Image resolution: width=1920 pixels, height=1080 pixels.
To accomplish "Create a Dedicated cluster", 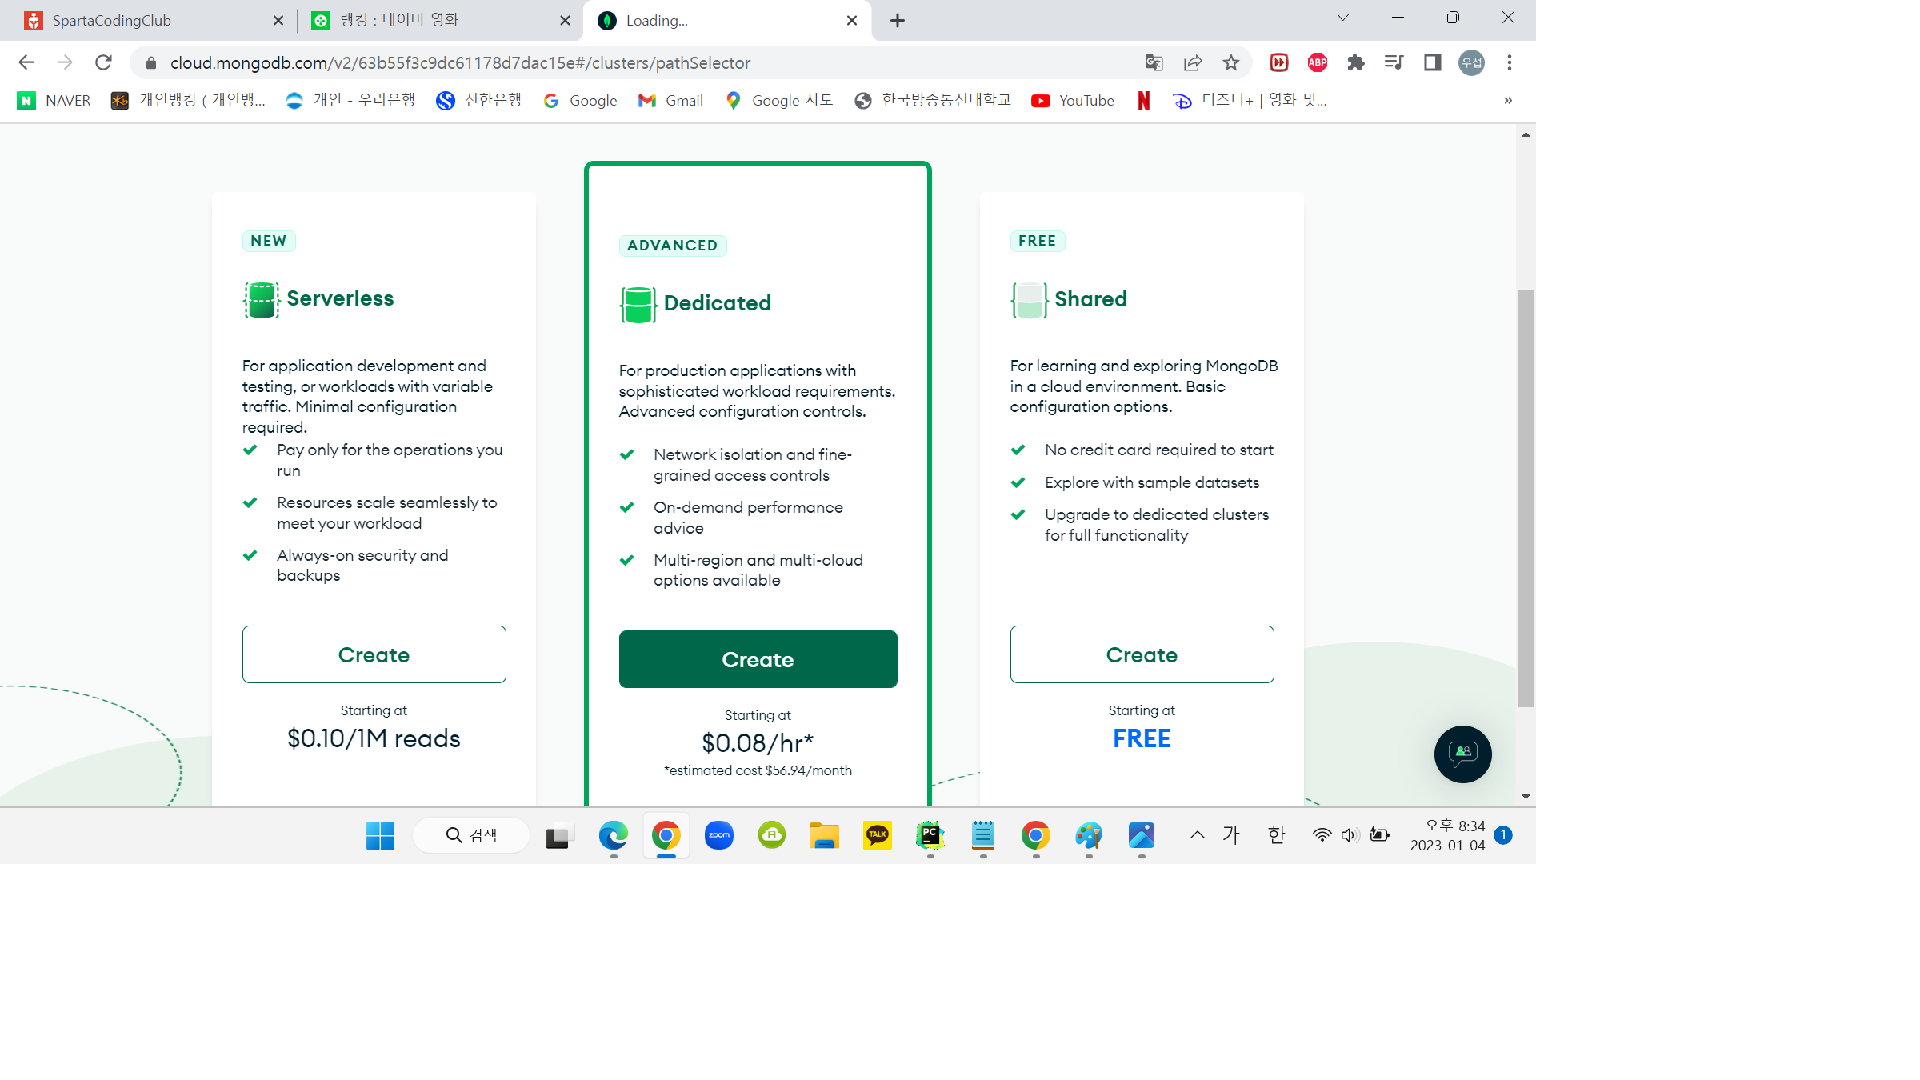I will pyautogui.click(x=758, y=659).
